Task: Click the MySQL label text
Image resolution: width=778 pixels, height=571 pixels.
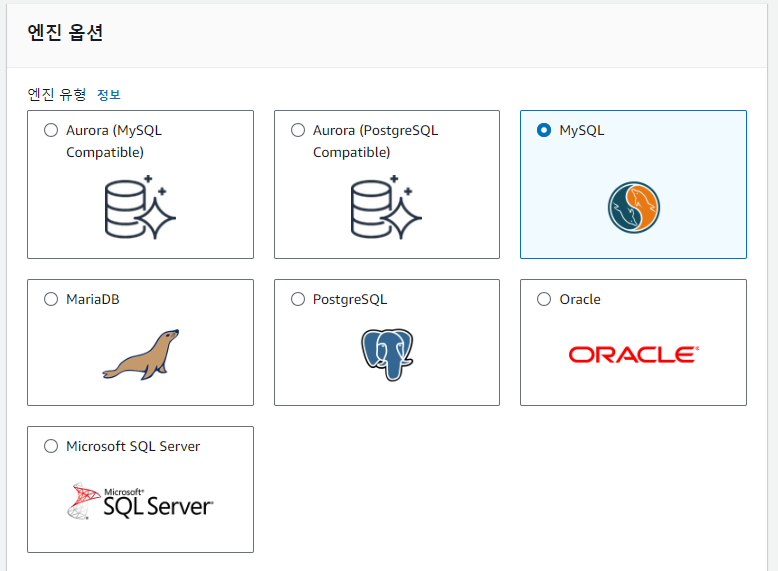Action: [x=582, y=130]
